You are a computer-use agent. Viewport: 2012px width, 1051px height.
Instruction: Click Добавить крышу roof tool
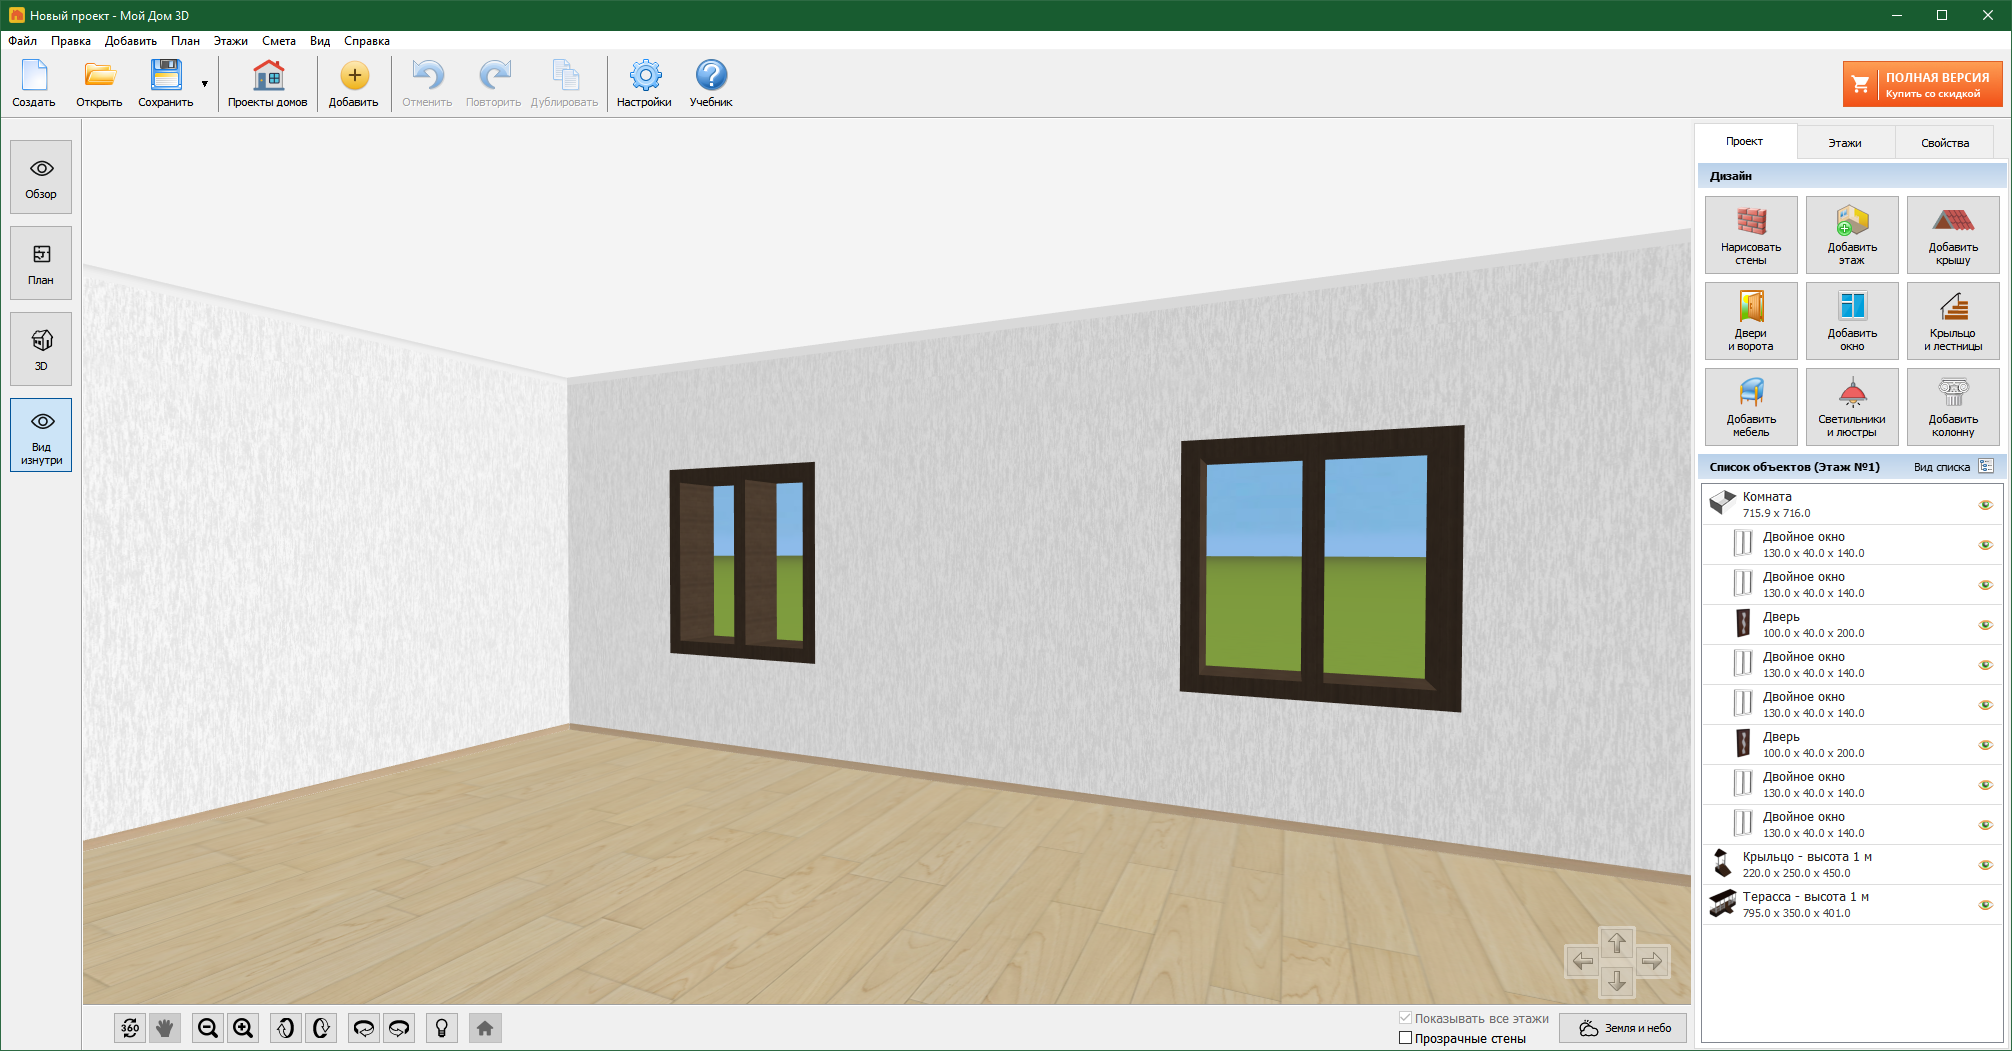click(1953, 235)
